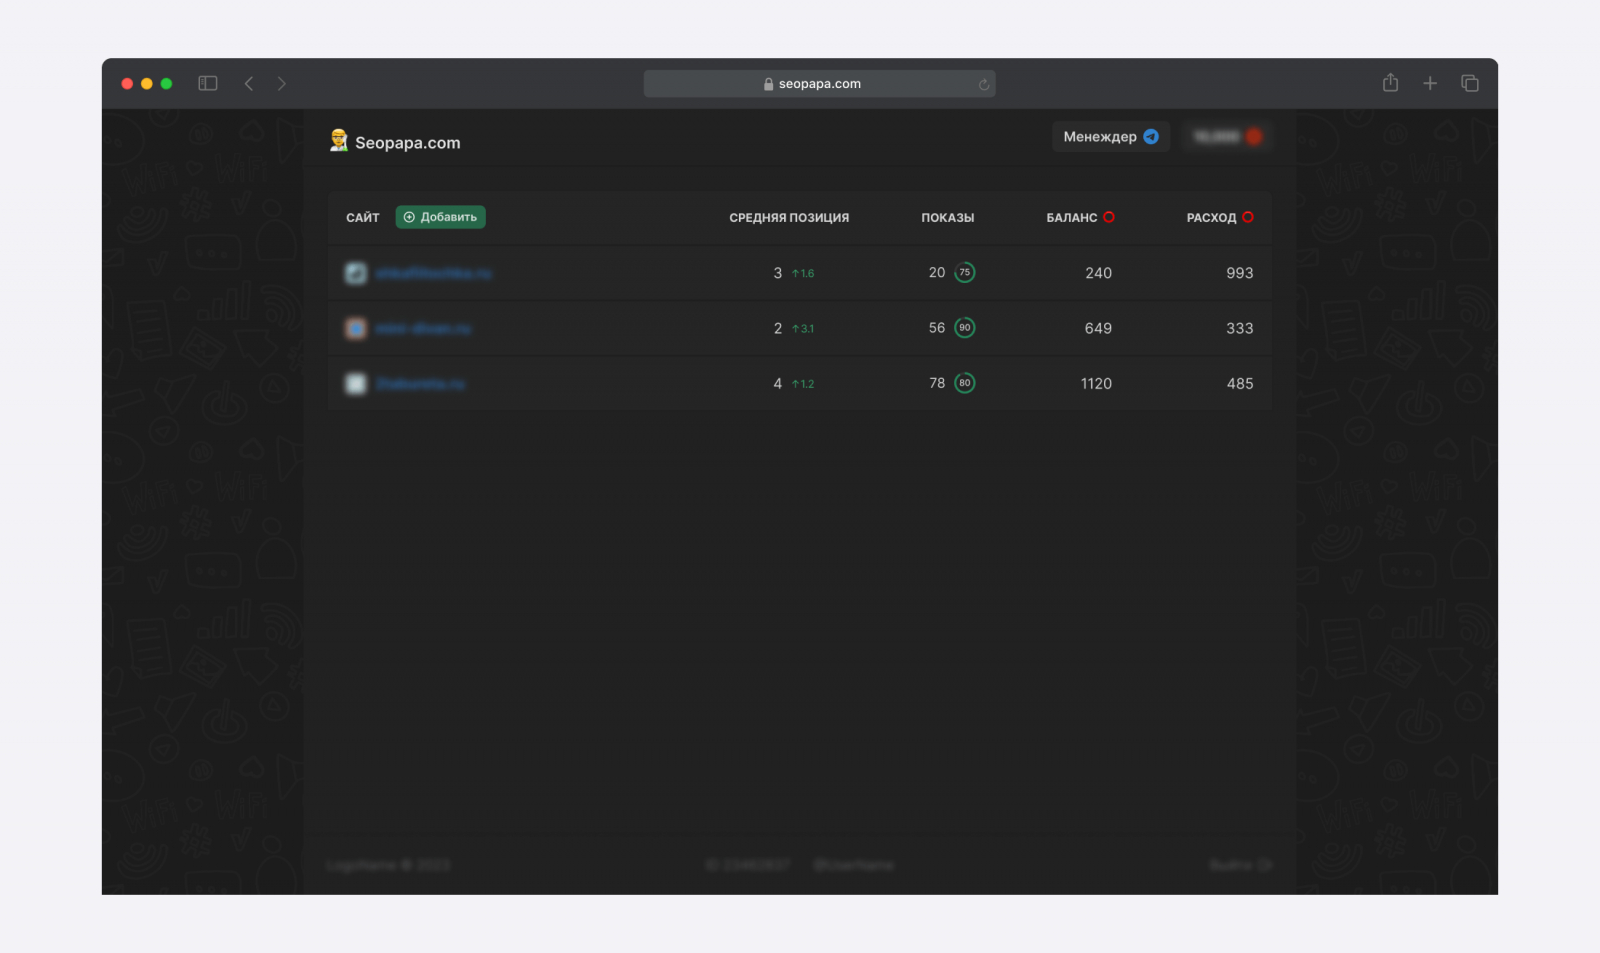The image size is (1600, 953).
Task: Click the ↑1.6 position change
Action: [x=803, y=273]
